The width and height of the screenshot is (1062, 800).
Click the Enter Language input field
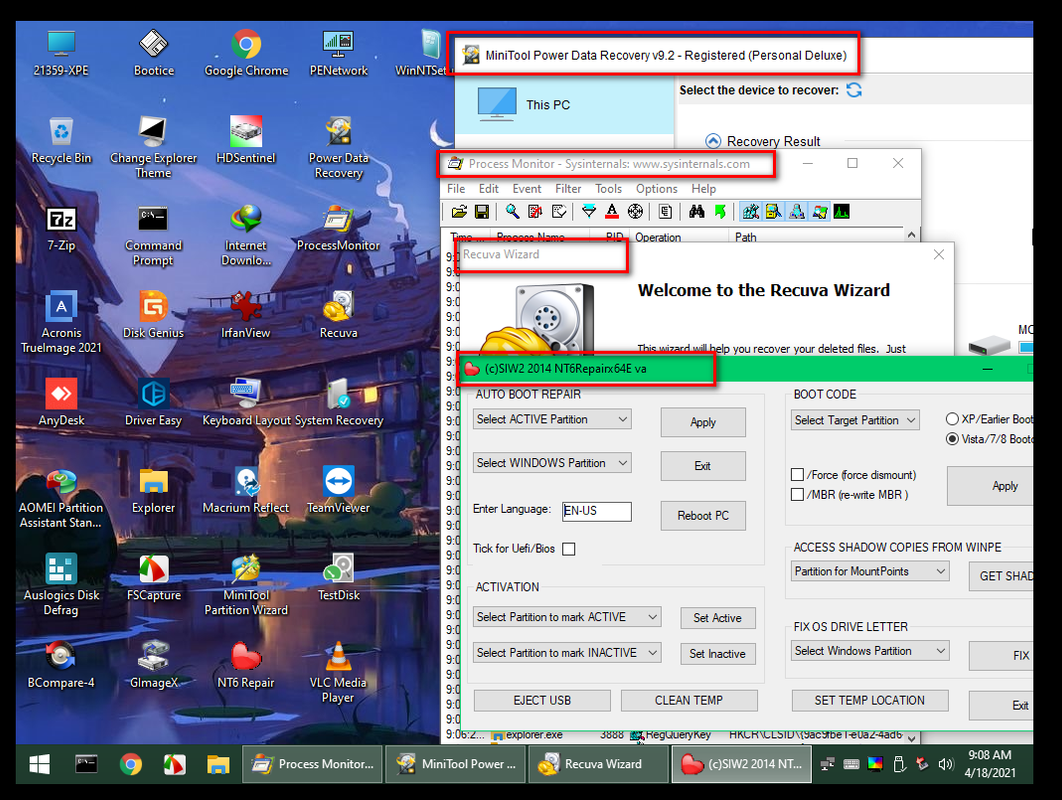click(597, 511)
